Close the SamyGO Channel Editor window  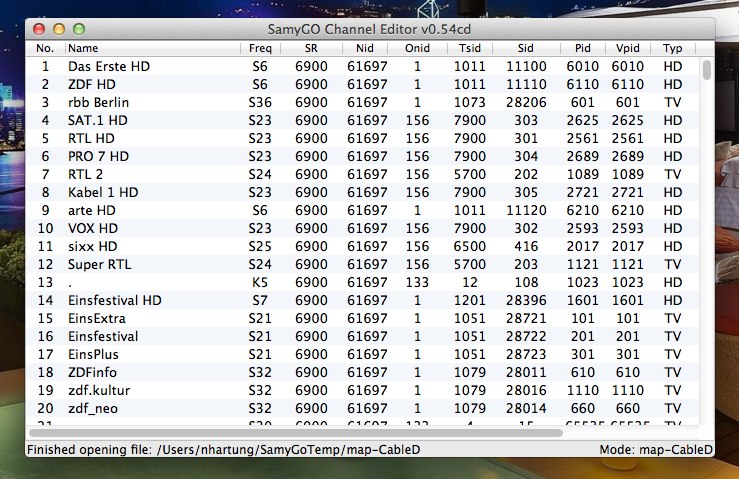point(39,29)
